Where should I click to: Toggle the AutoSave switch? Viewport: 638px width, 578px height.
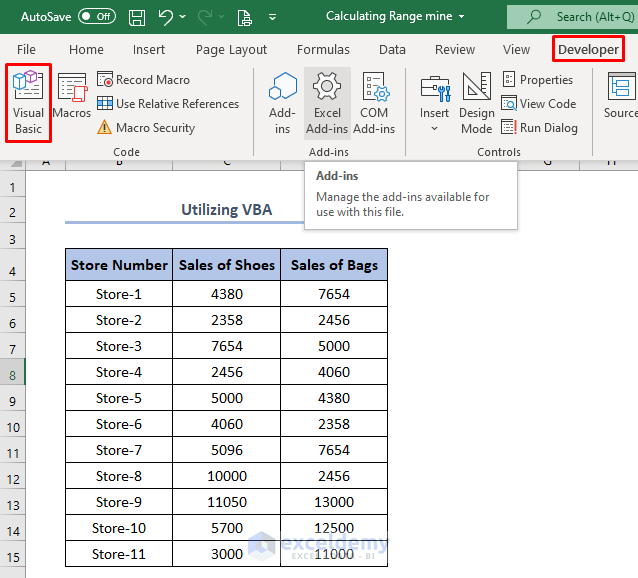[97, 17]
